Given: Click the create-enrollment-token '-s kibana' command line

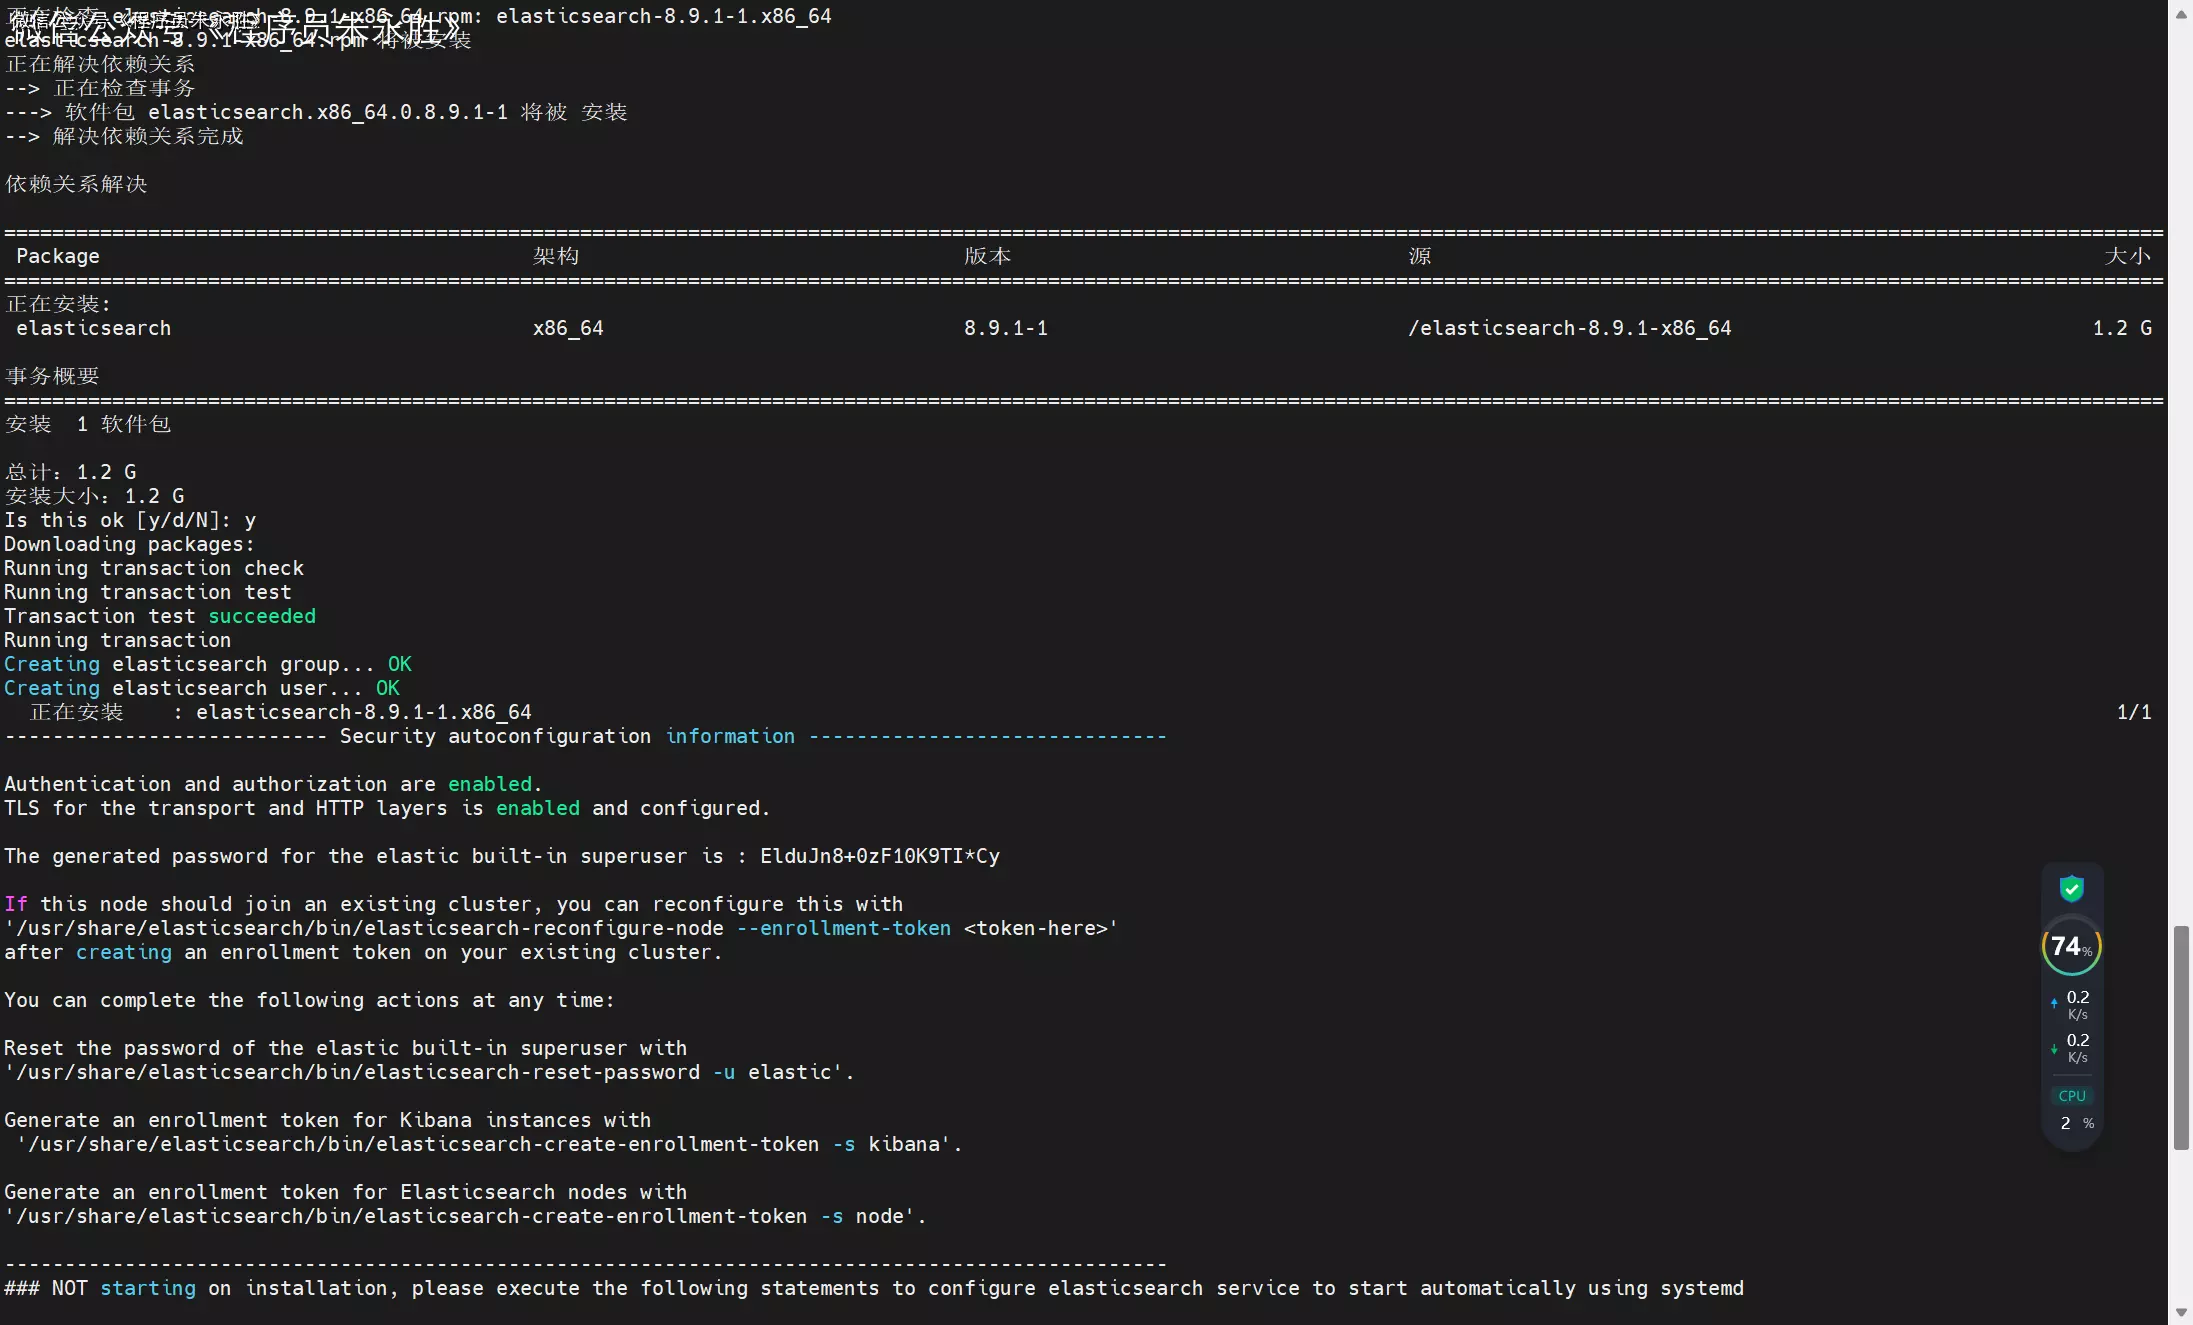Looking at the screenshot, I should coord(488,1144).
